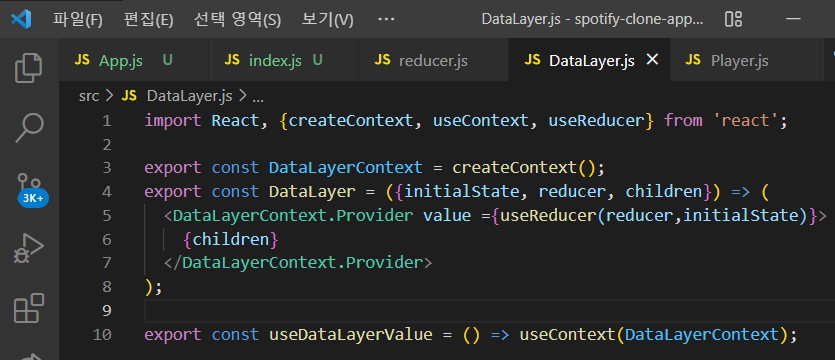Open the Search view in activity bar
The width and height of the screenshot is (835, 360).
[29, 128]
